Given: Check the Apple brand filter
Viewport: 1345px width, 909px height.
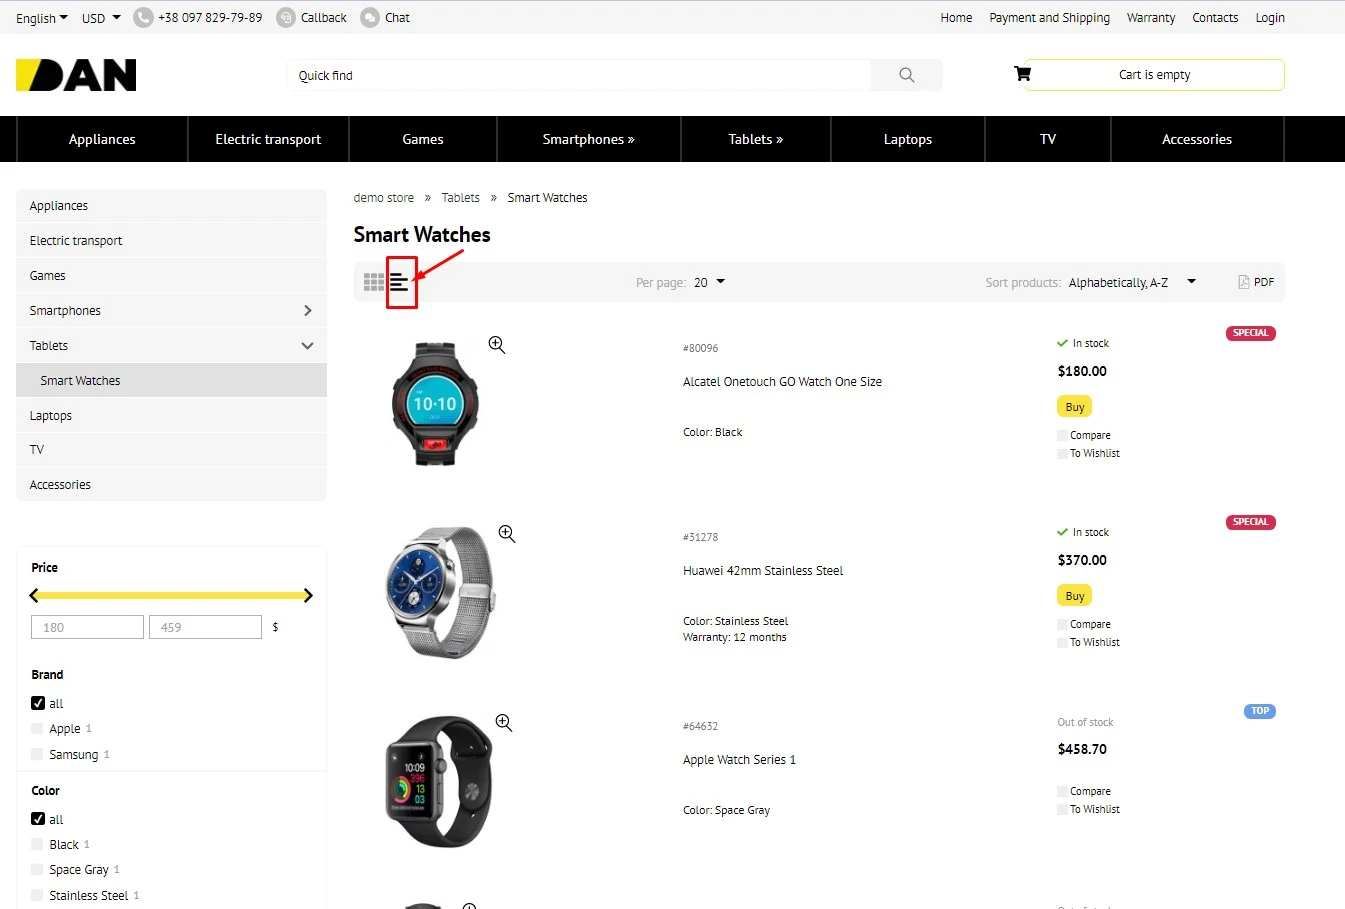Looking at the screenshot, I should [37, 728].
